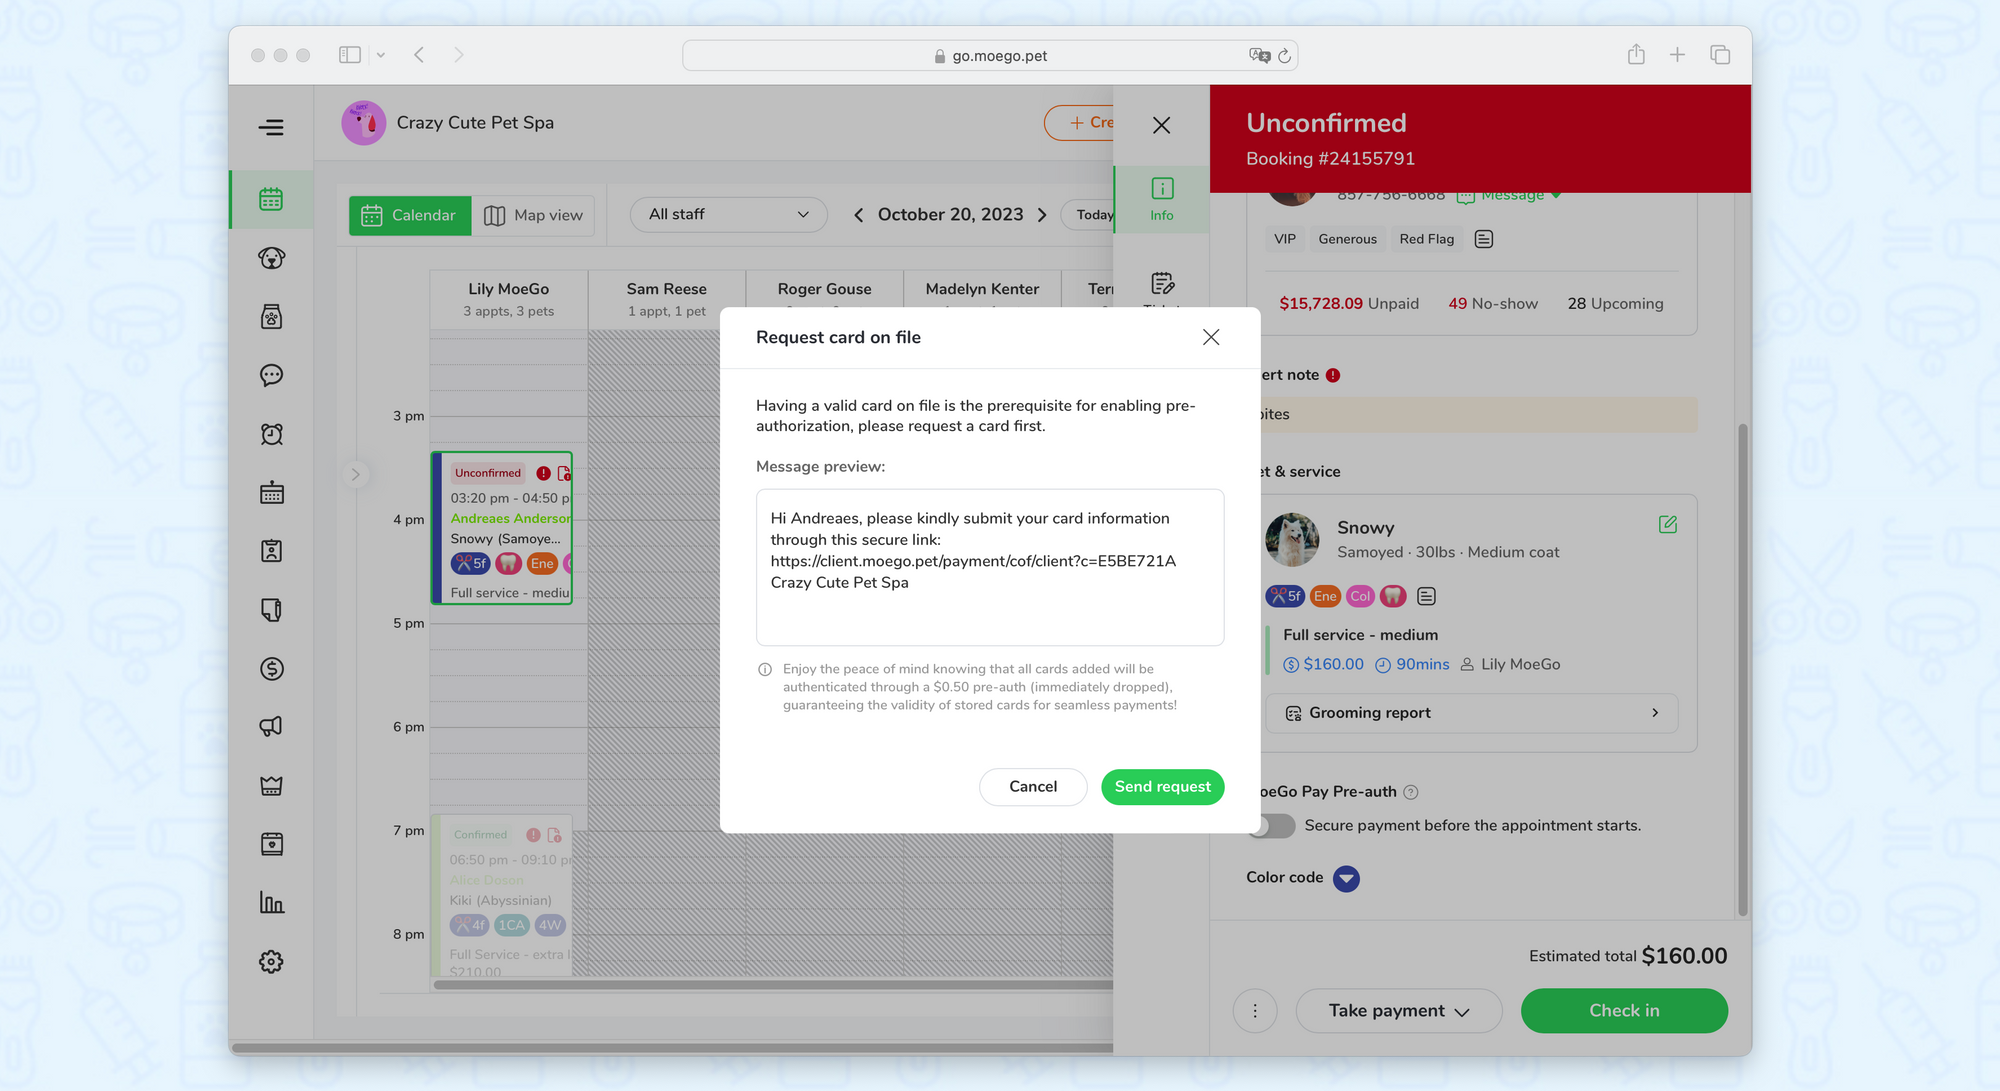Expand the Grooming report row
2000x1091 pixels.
click(x=1471, y=713)
